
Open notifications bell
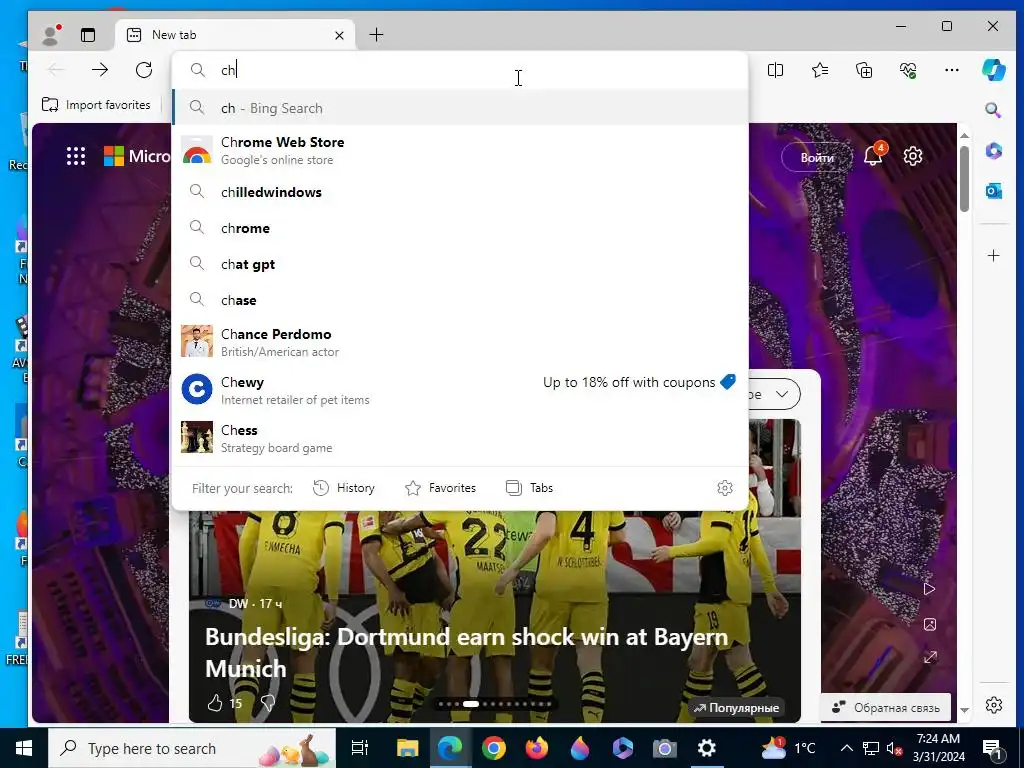tap(873, 155)
